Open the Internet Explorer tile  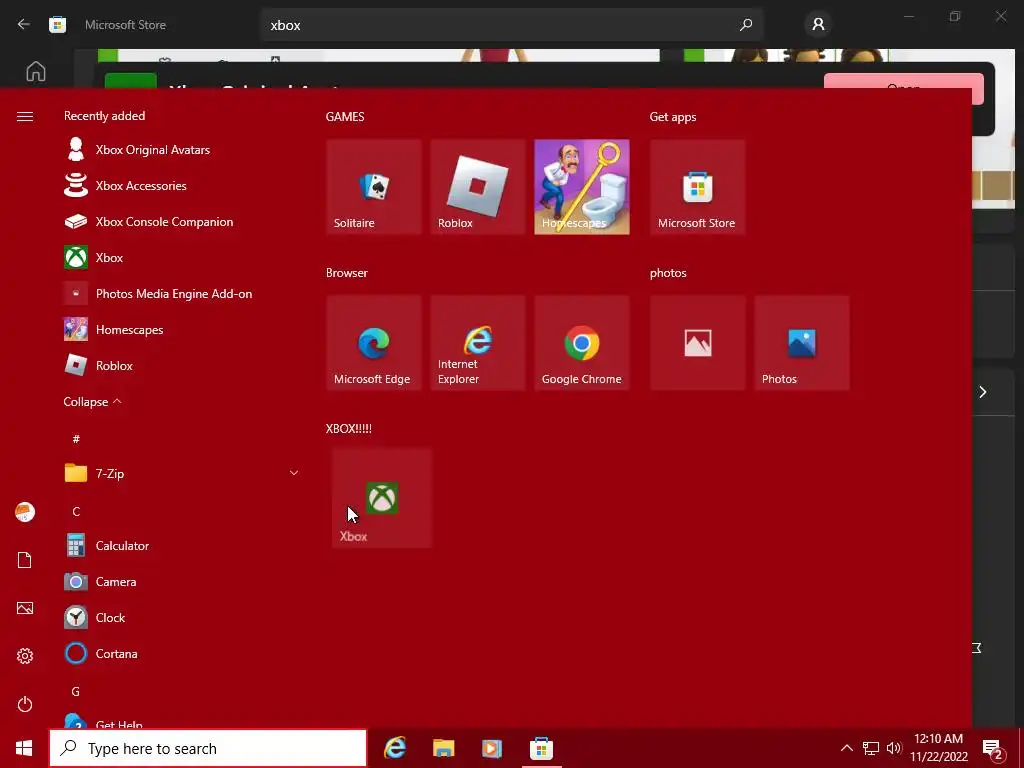point(478,343)
